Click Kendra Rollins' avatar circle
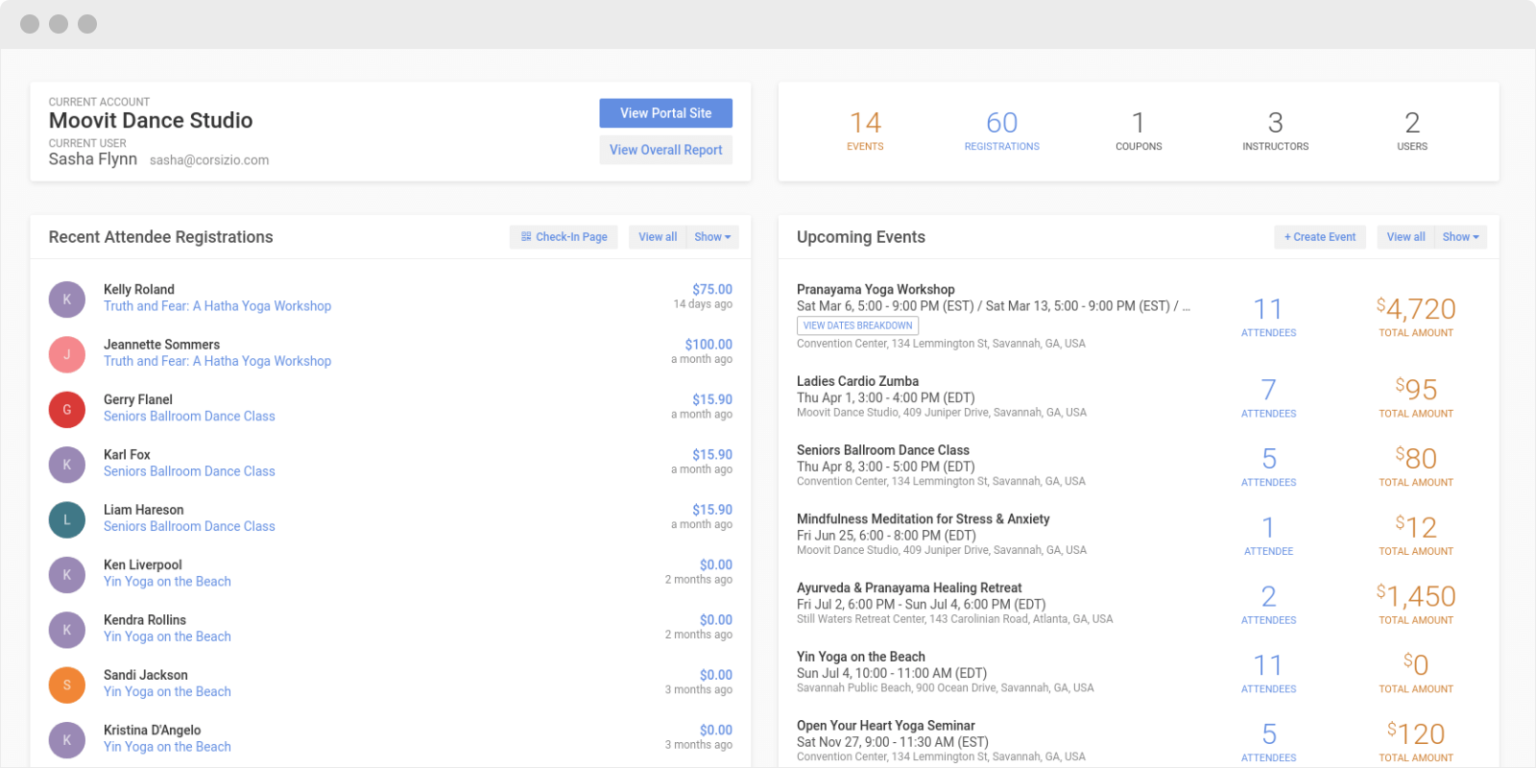1536x768 pixels. point(66,629)
